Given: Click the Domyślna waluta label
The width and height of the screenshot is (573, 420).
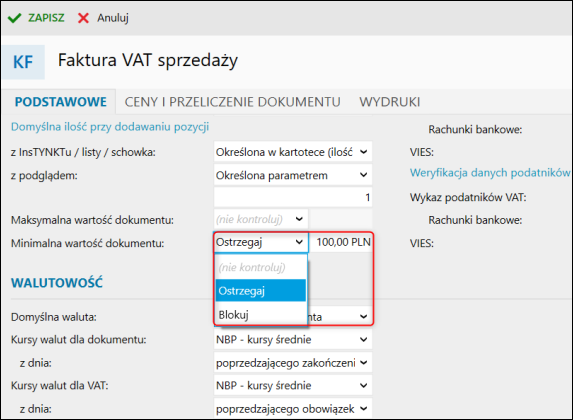Looking at the screenshot, I should 54,317.
